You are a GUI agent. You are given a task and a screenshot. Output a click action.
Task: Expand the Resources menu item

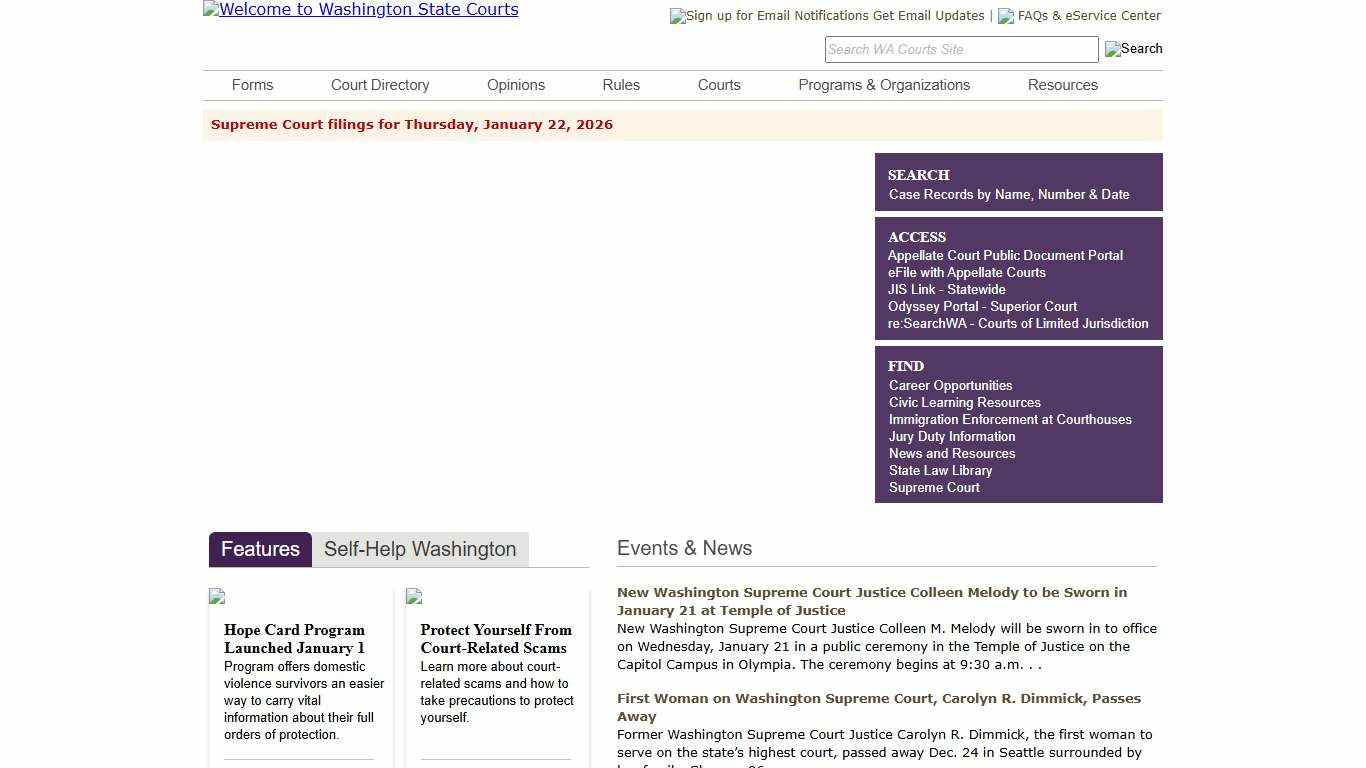coord(1062,85)
